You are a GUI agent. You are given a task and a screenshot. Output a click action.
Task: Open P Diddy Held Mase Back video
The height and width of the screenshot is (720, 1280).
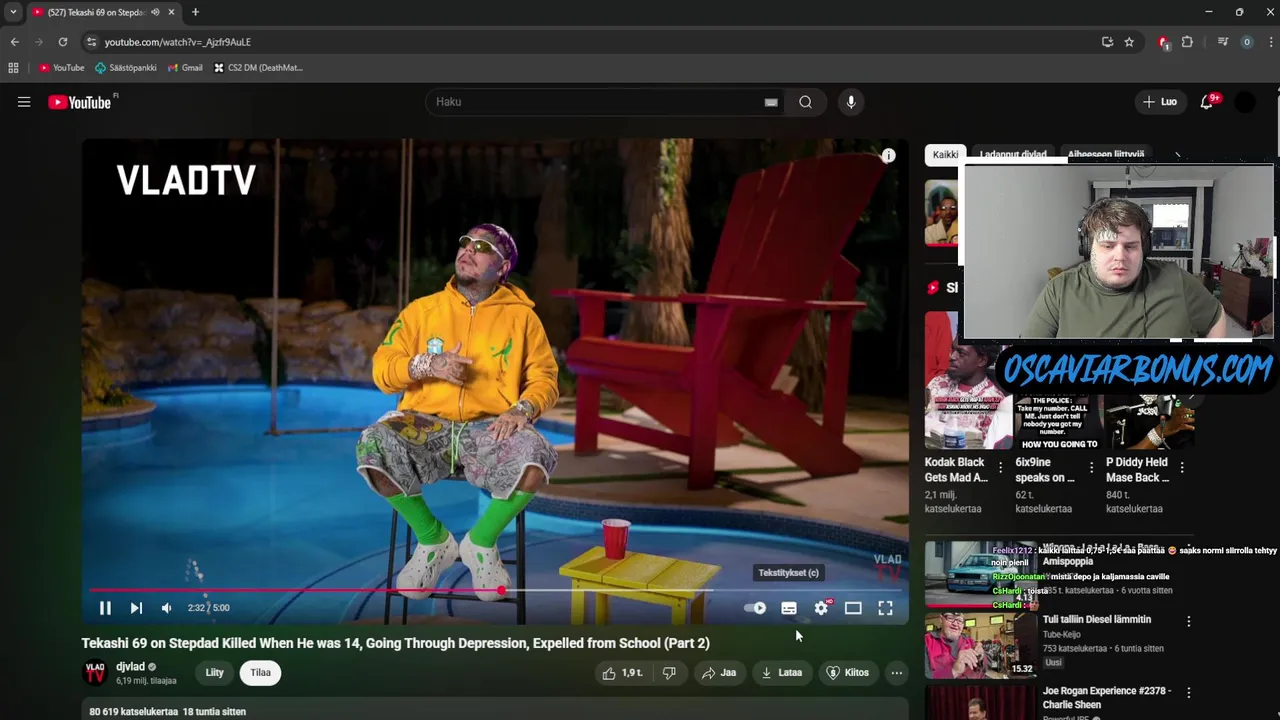coord(1137,470)
